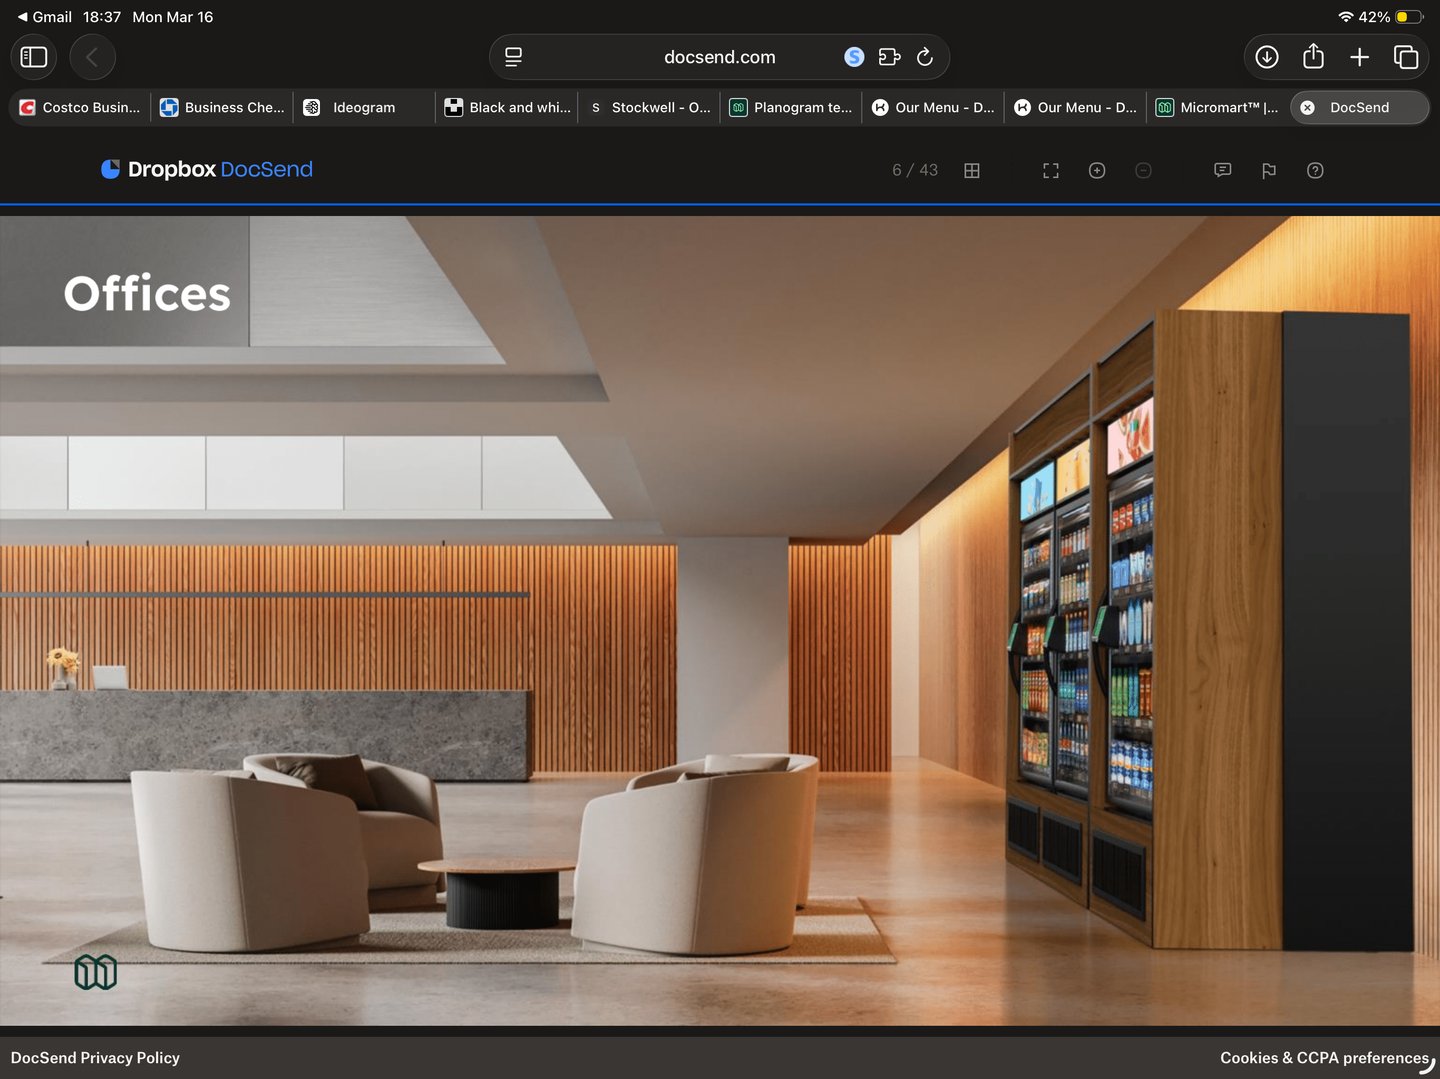The image size is (1440, 1079).
Task: Open the comments icon in DocSend toolbar
Action: 1222,171
